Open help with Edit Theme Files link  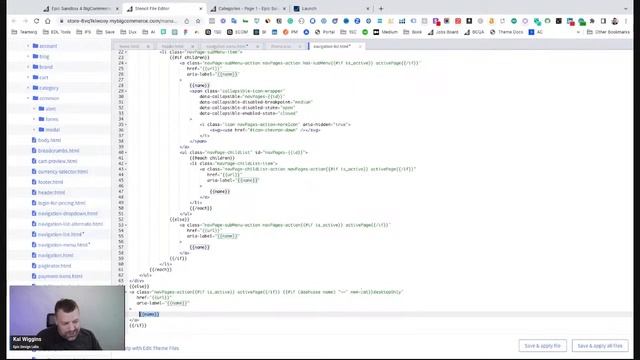click(x=152, y=348)
